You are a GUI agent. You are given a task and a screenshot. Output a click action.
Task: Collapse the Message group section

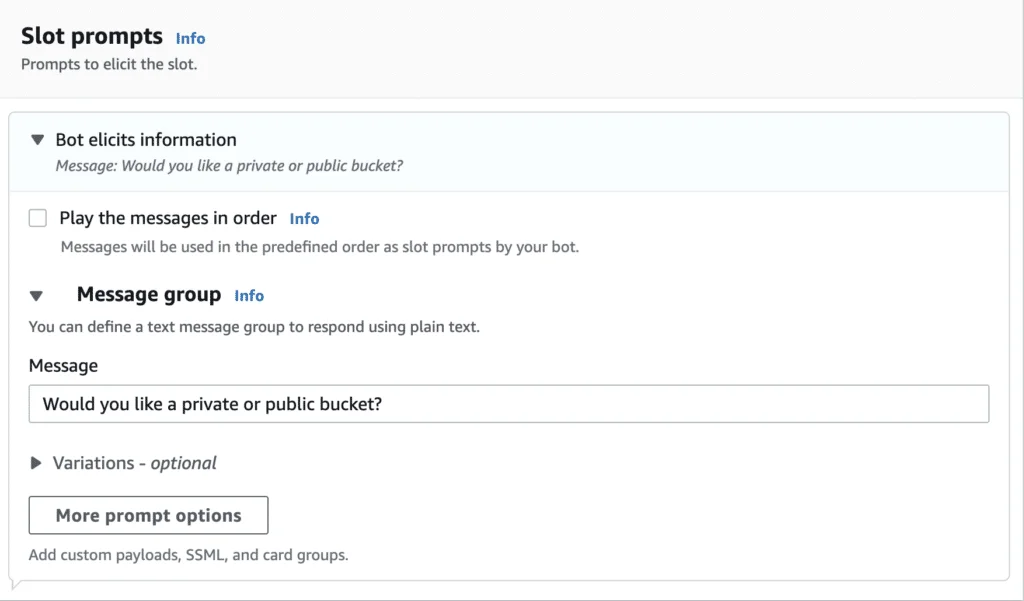point(37,296)
